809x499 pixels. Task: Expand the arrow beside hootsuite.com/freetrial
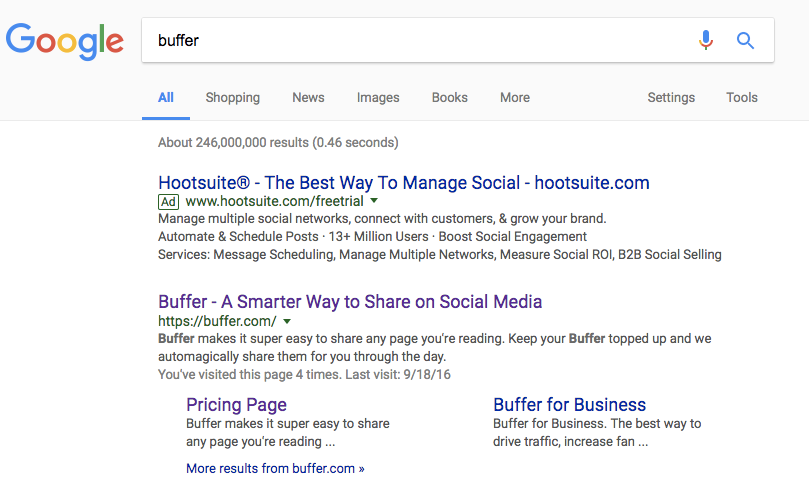375,201
